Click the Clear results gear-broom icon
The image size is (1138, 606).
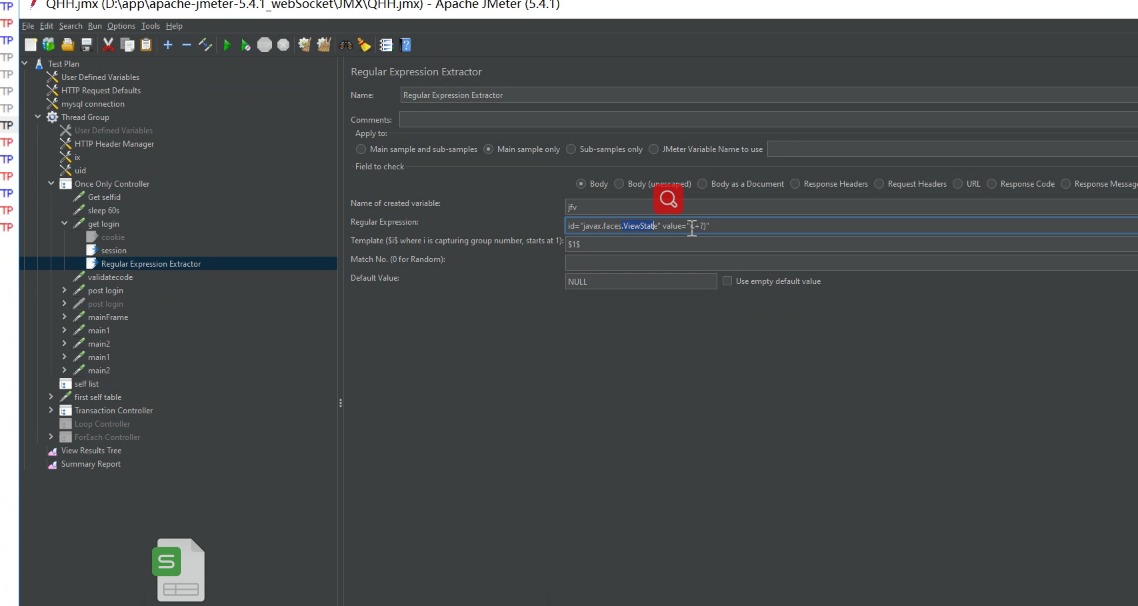305,45
